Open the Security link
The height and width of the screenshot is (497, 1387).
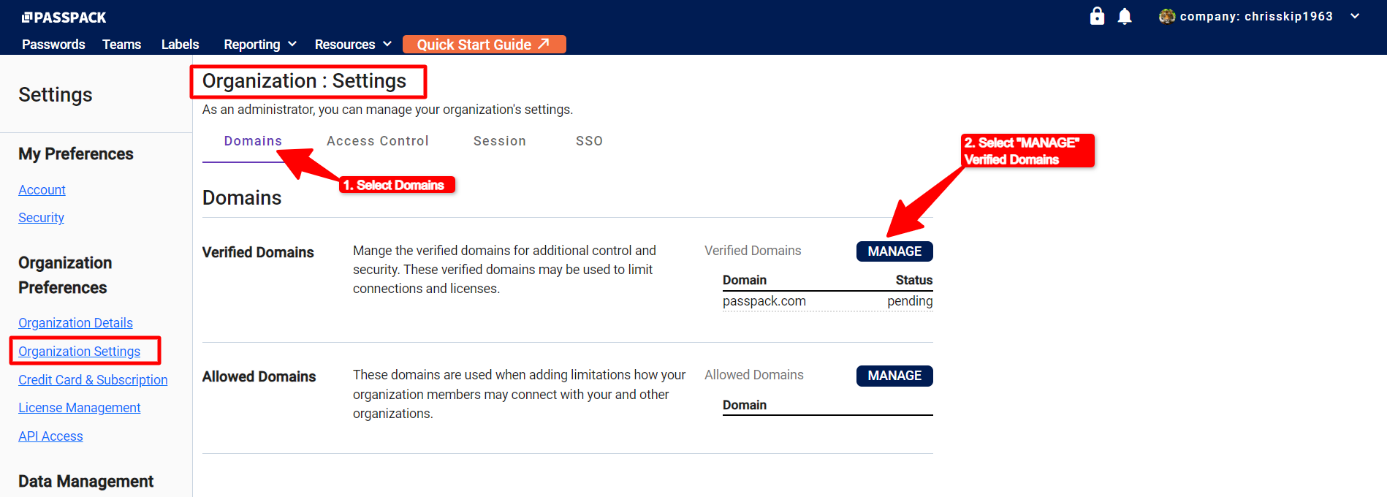tap(41, 218)
